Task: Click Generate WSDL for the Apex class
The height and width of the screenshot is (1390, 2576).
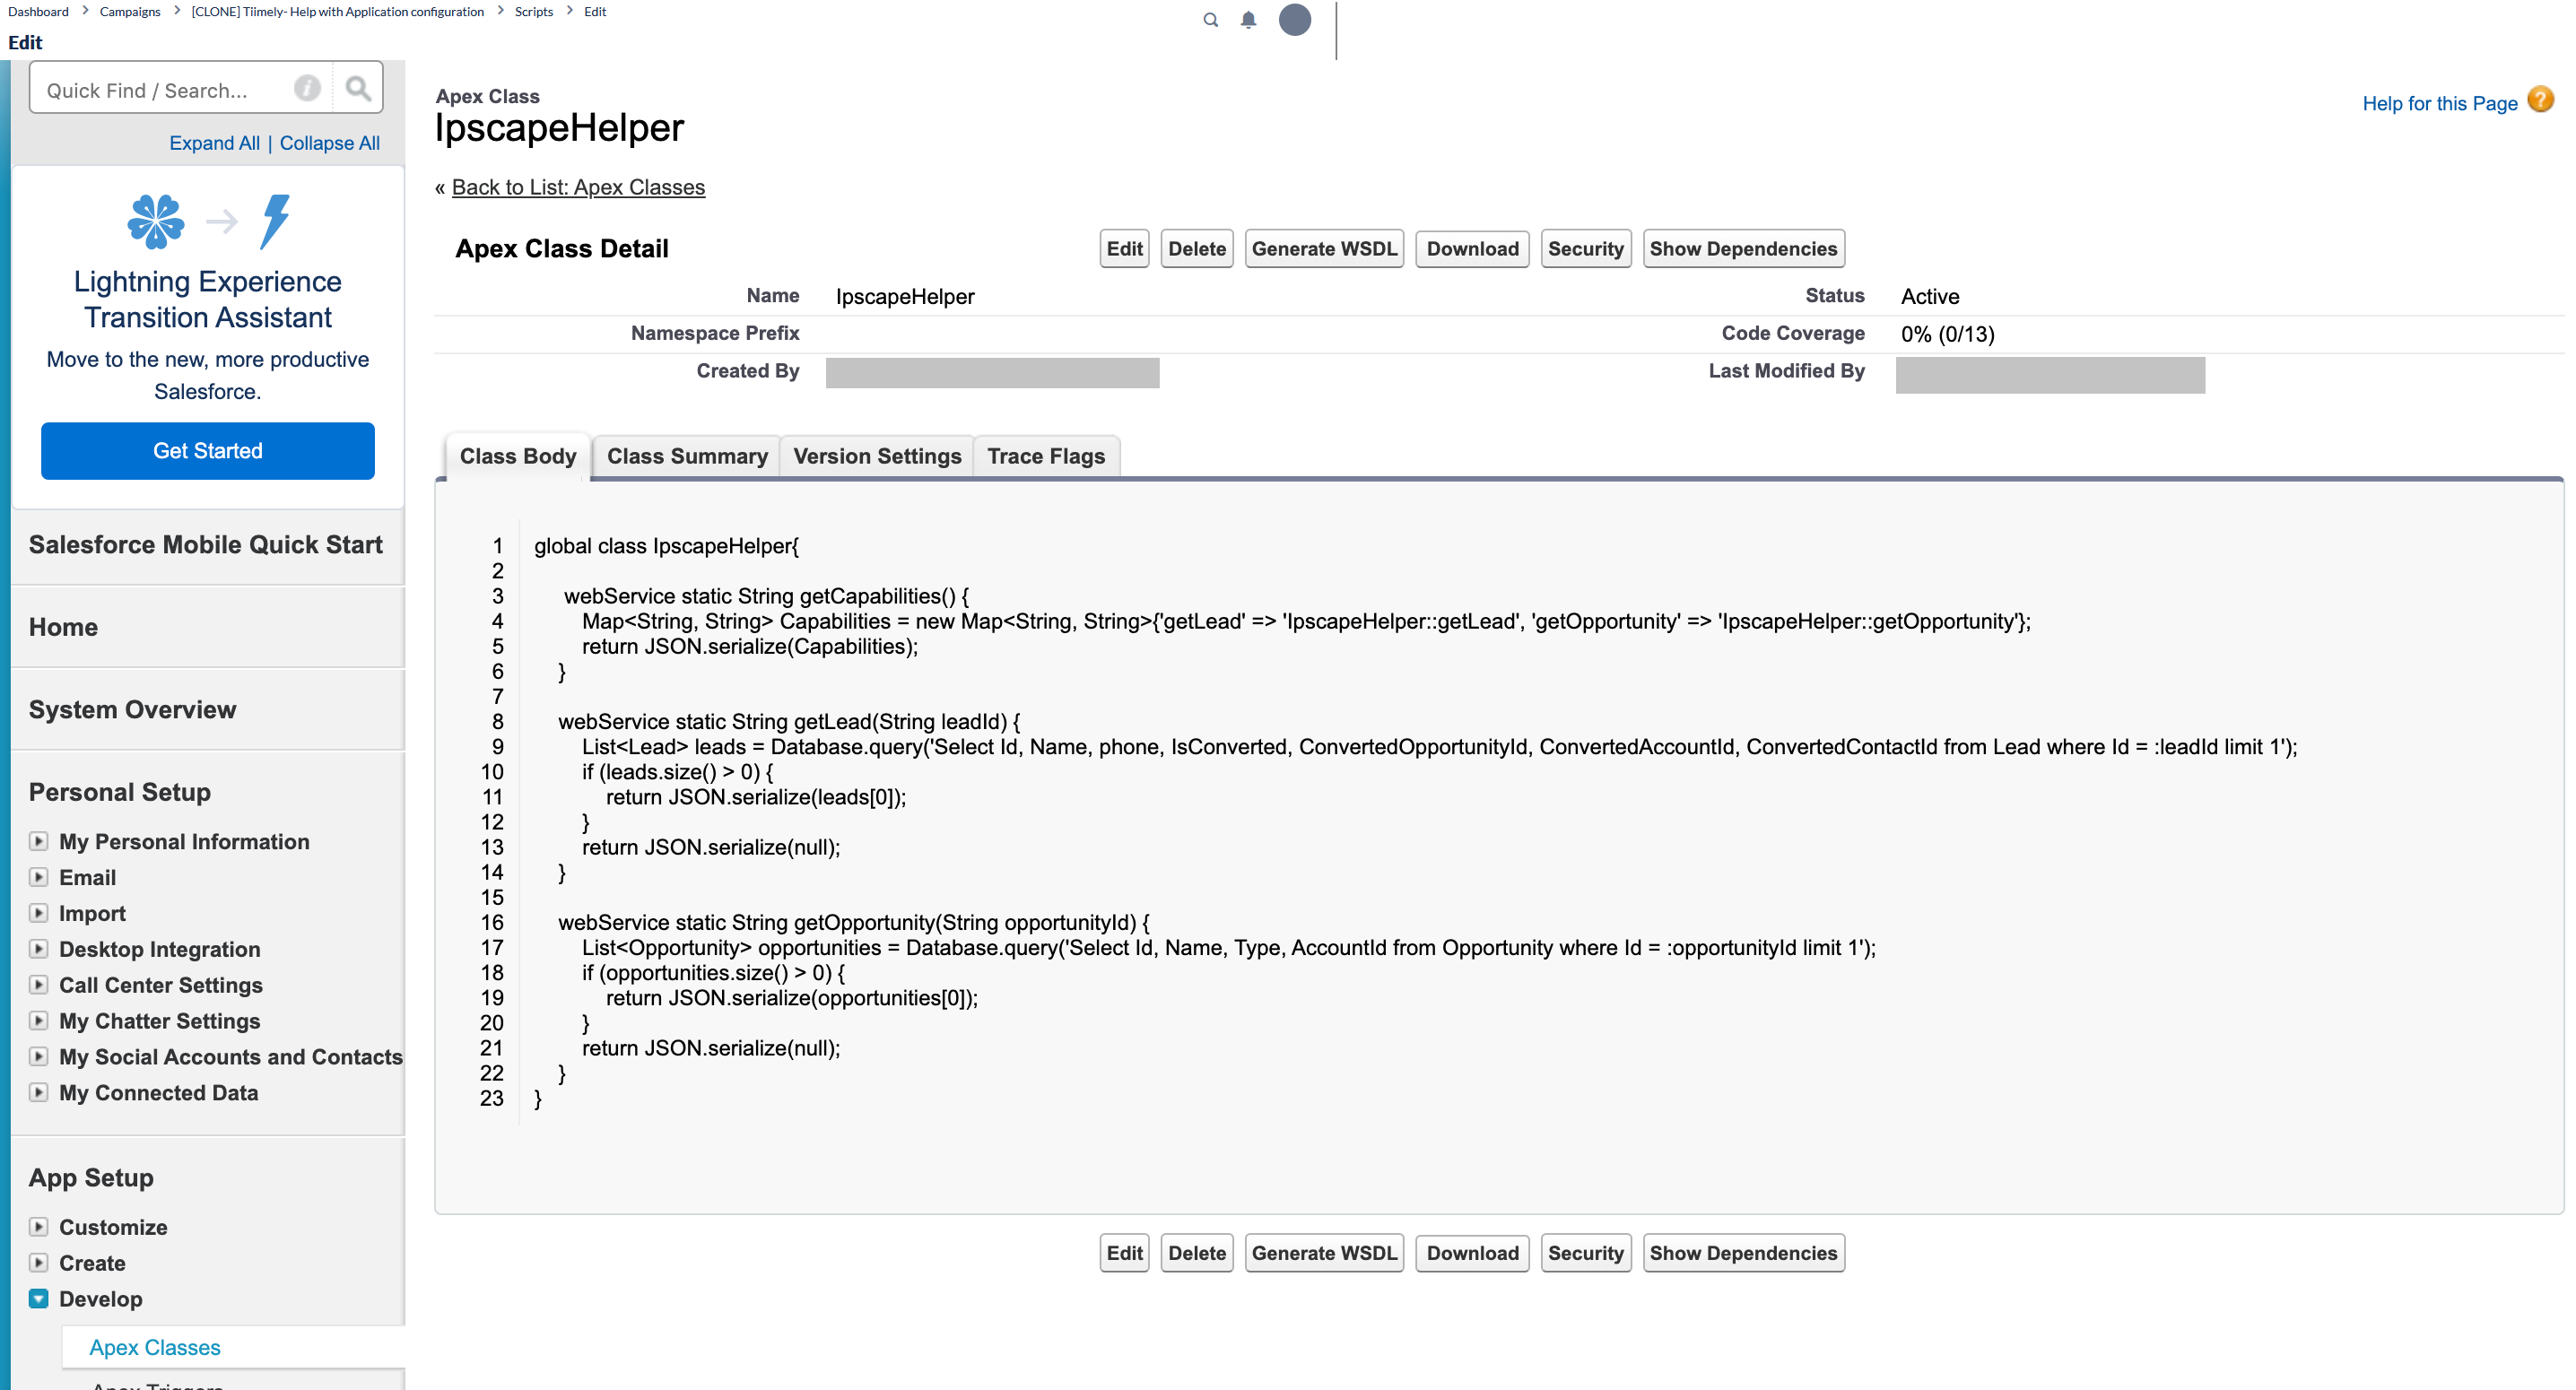Action: 1324,248
